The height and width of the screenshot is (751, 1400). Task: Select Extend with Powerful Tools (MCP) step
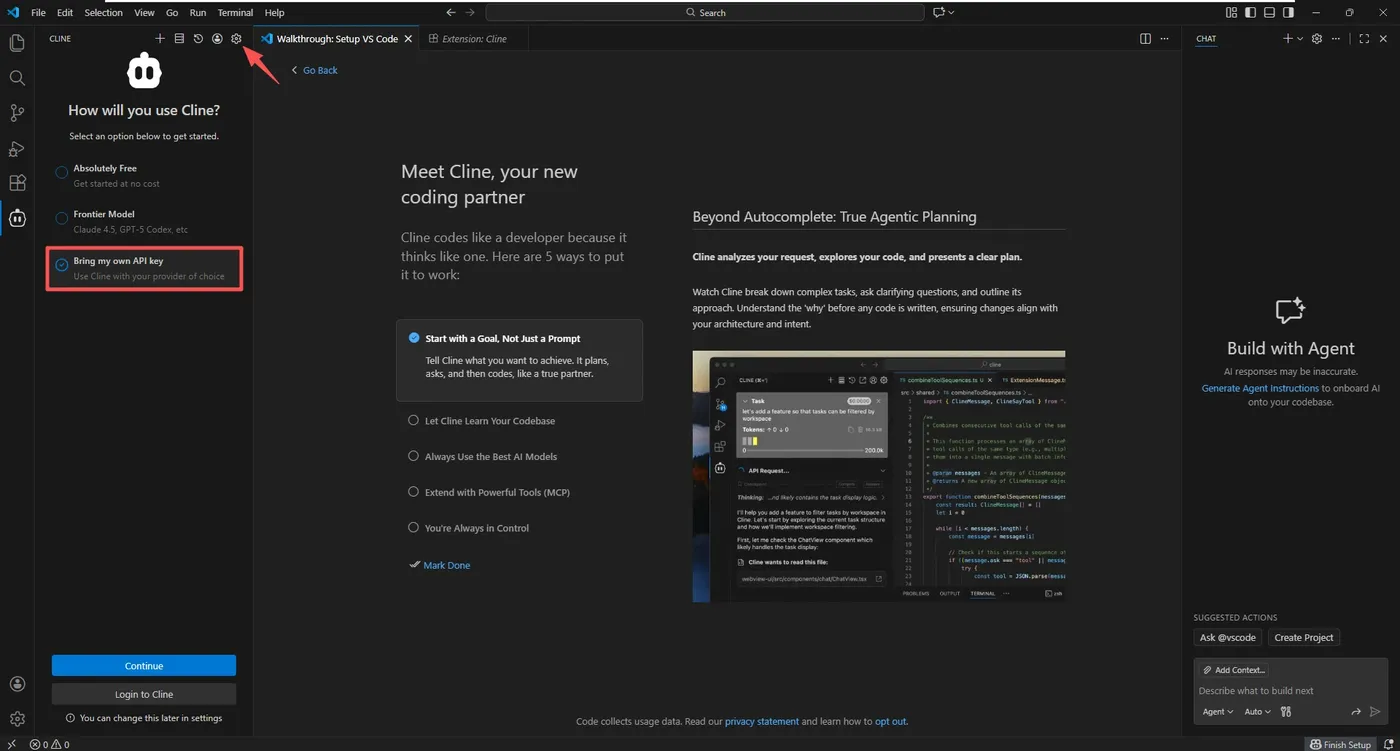click(497, 492)
